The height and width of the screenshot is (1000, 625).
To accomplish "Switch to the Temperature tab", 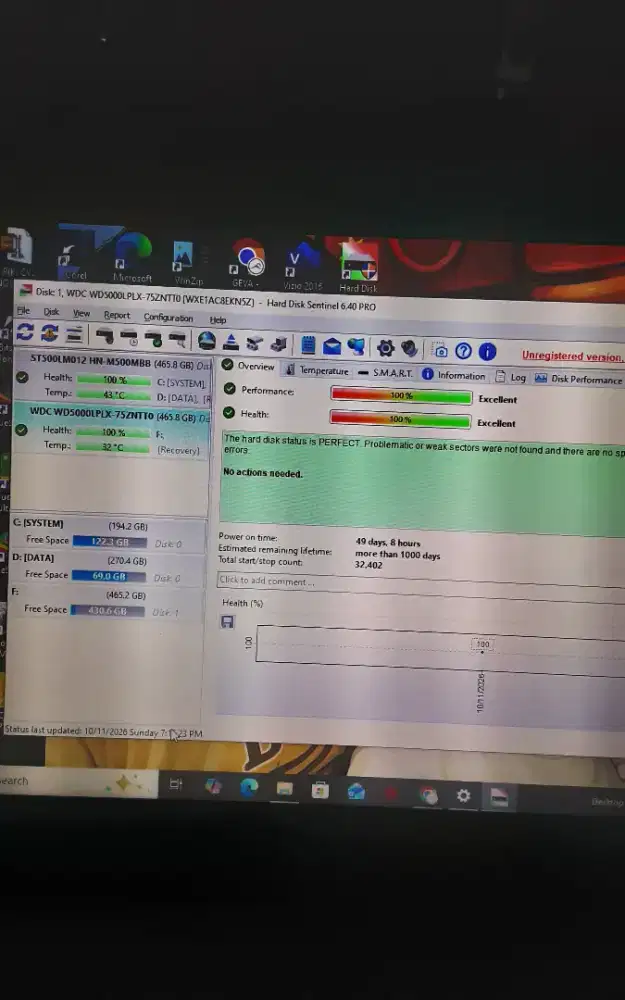I will tap(317, 370).
